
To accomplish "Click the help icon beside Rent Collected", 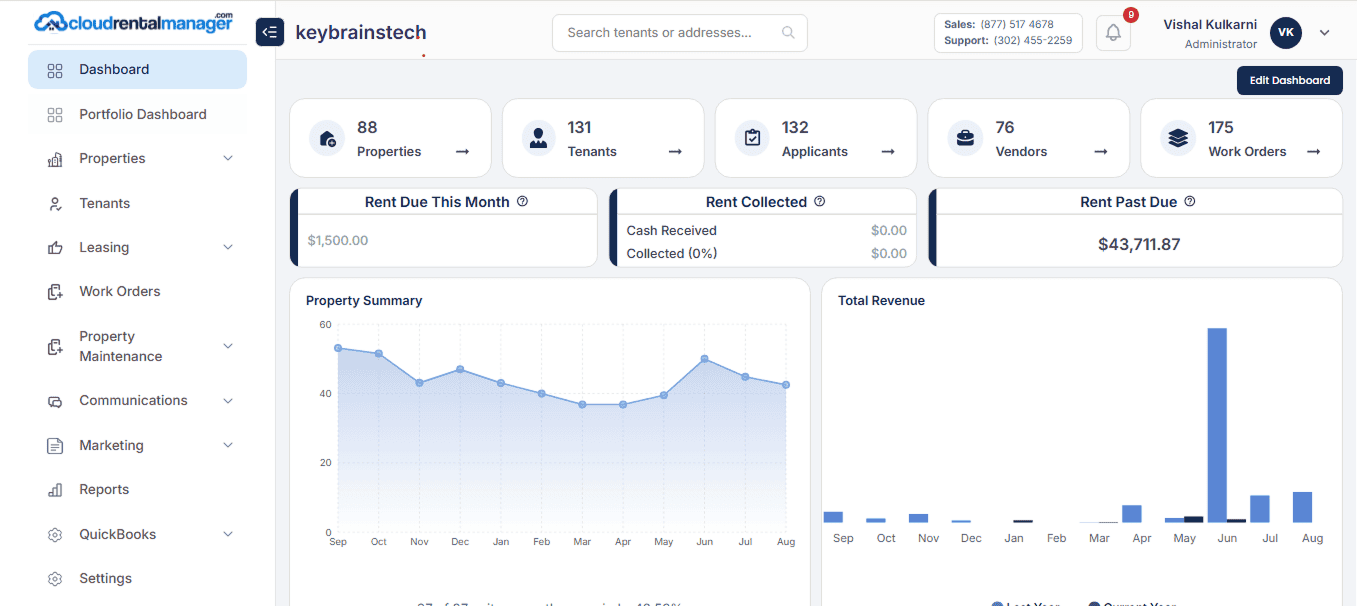I will [x=819, y=201].
